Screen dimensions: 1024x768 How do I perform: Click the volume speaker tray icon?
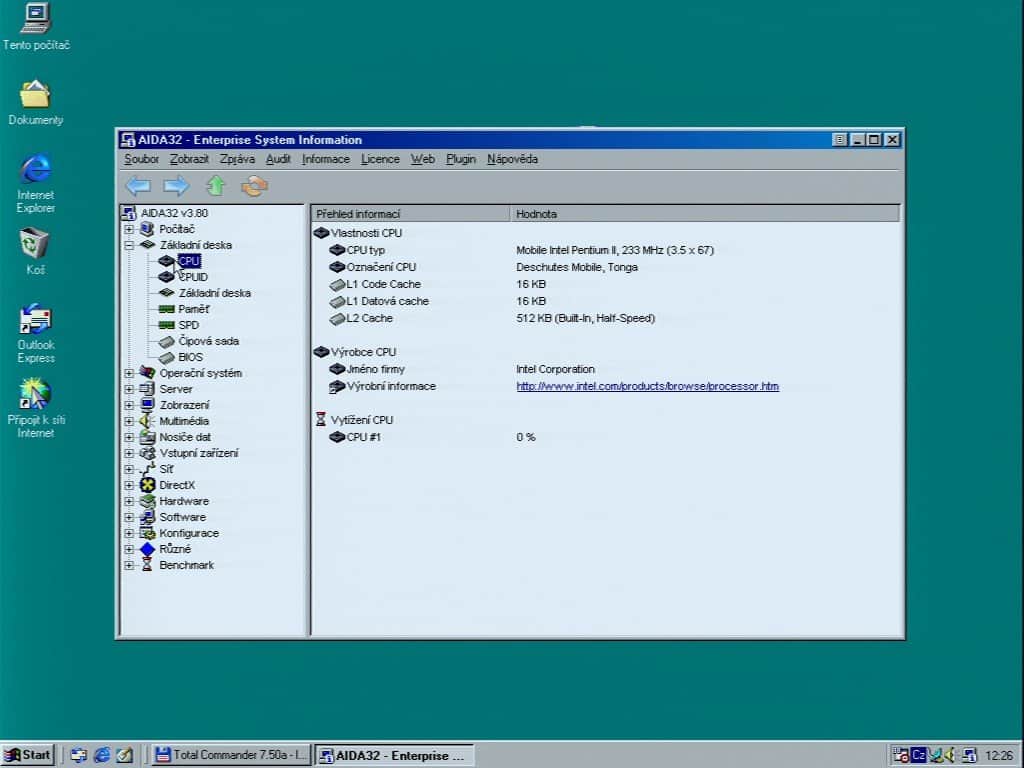coord(950,755)
